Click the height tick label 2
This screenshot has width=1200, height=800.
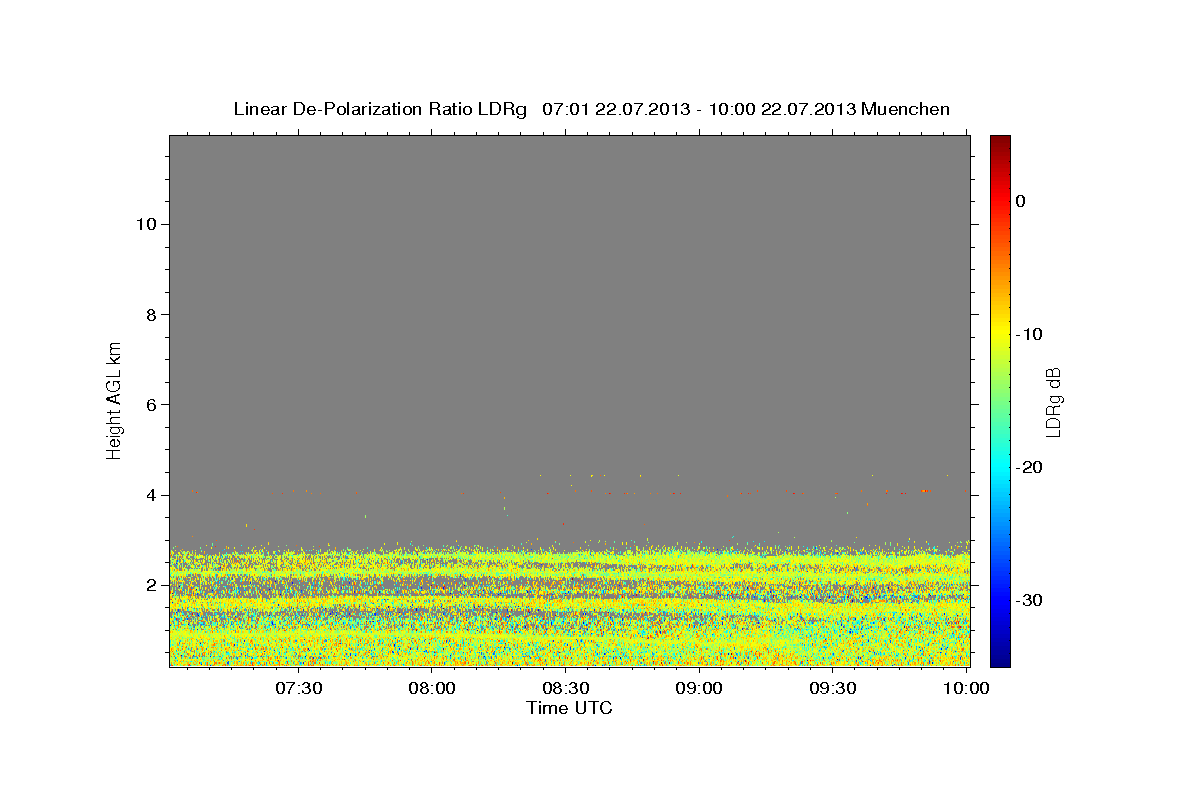tap(152, 585)
